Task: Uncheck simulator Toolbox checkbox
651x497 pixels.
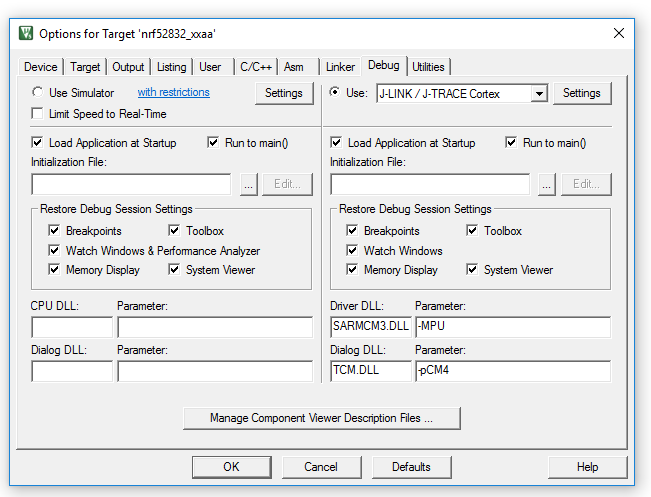Action: coord(174,230)
